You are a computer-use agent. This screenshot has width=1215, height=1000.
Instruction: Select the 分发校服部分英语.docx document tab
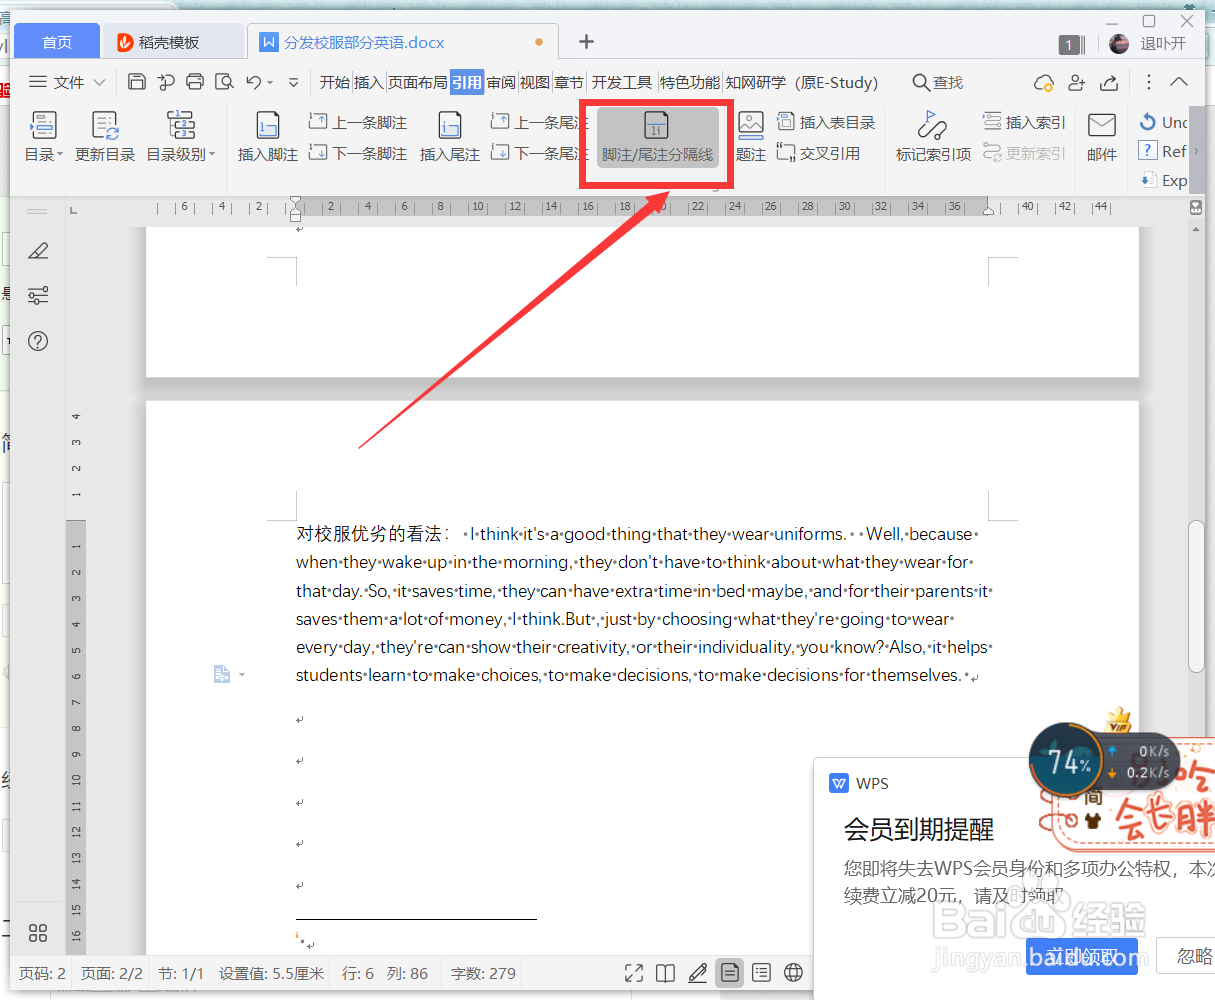[x=400, y=42]
